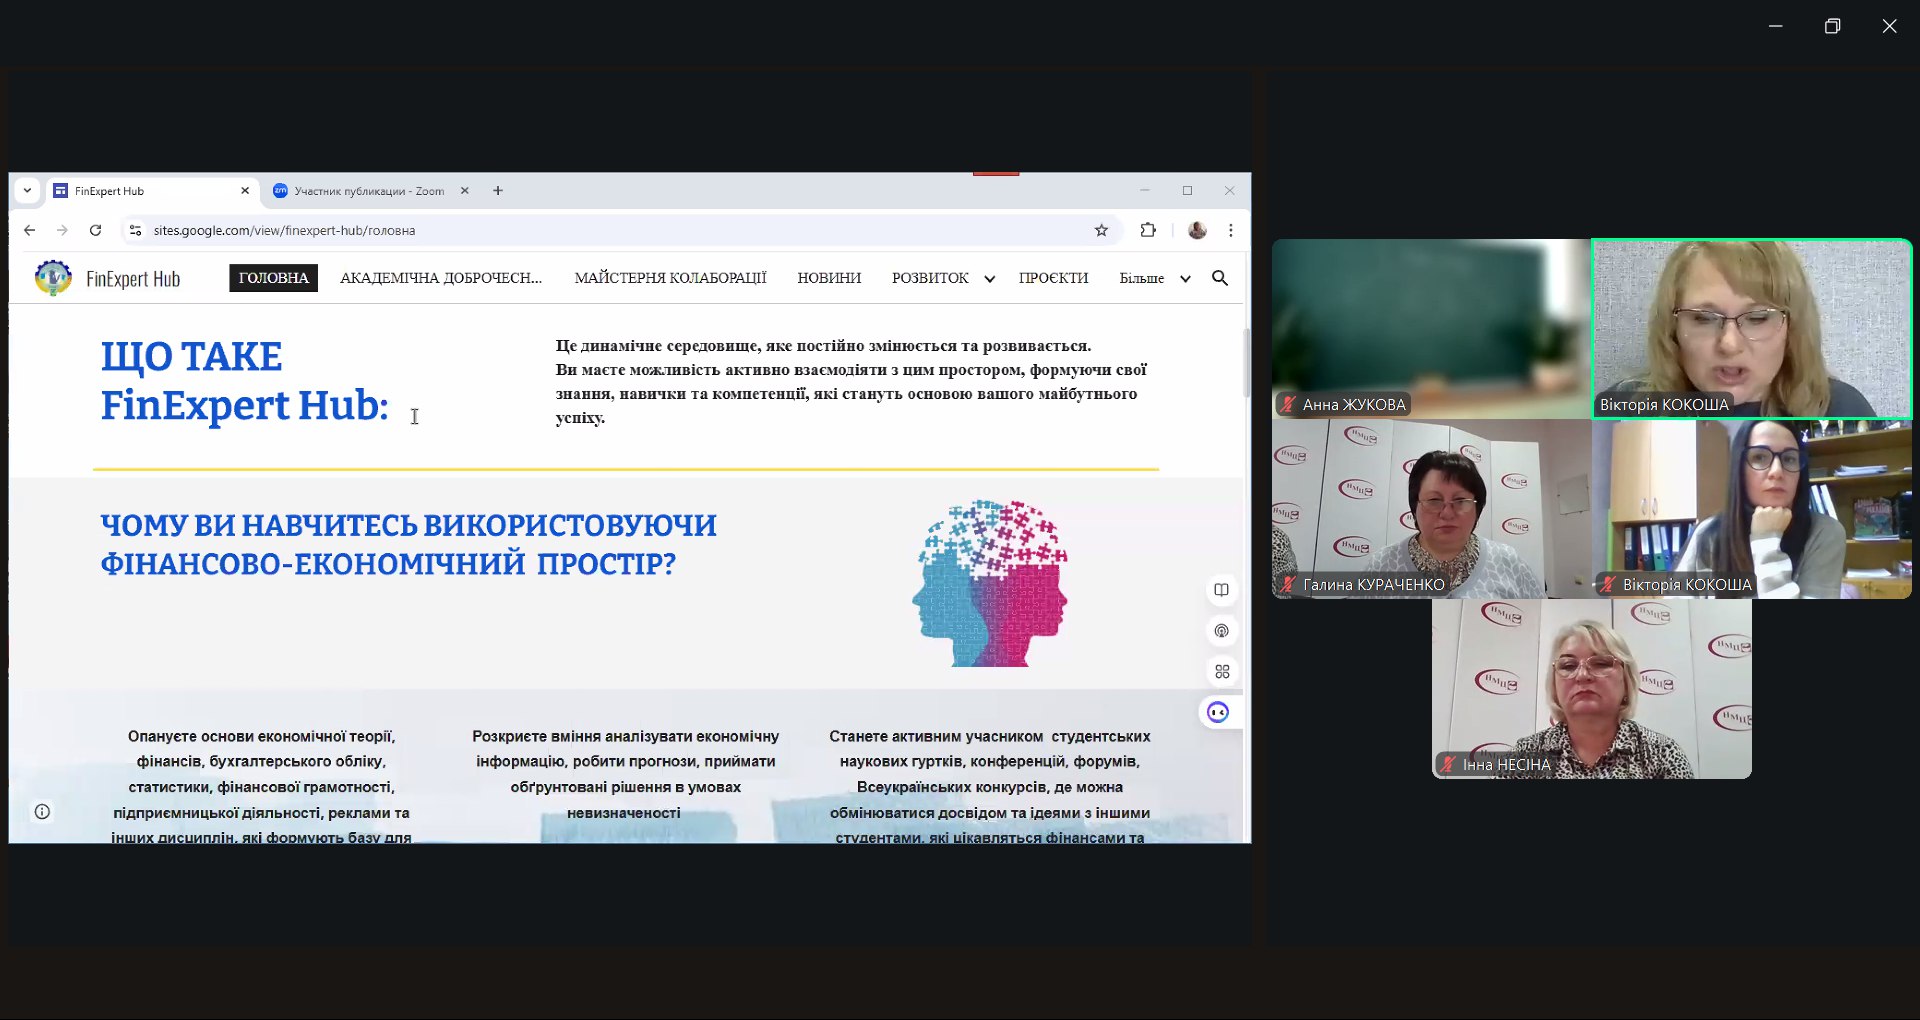The height and width of the screenshot is (1020, 1920).
Task: Open the site search magnifier icon
Action: click(x=1220, y=278)
